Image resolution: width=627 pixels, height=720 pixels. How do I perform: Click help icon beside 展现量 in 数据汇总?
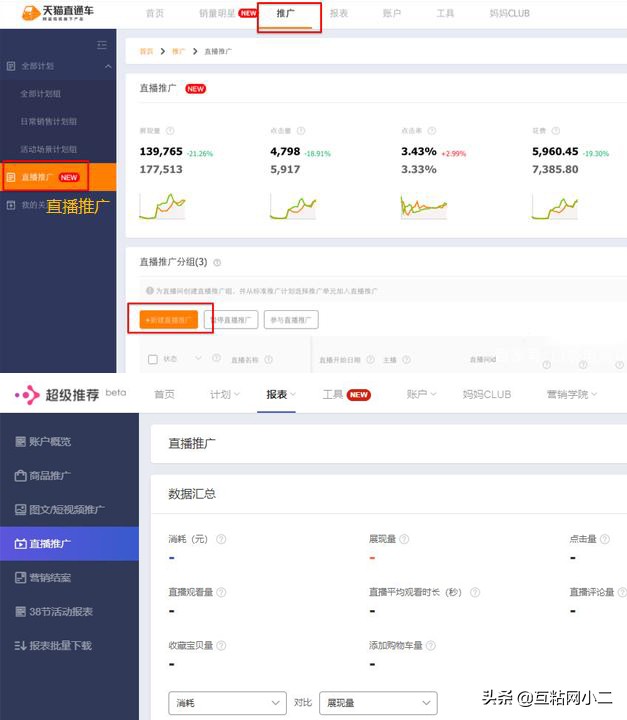(x=404, y=539)
